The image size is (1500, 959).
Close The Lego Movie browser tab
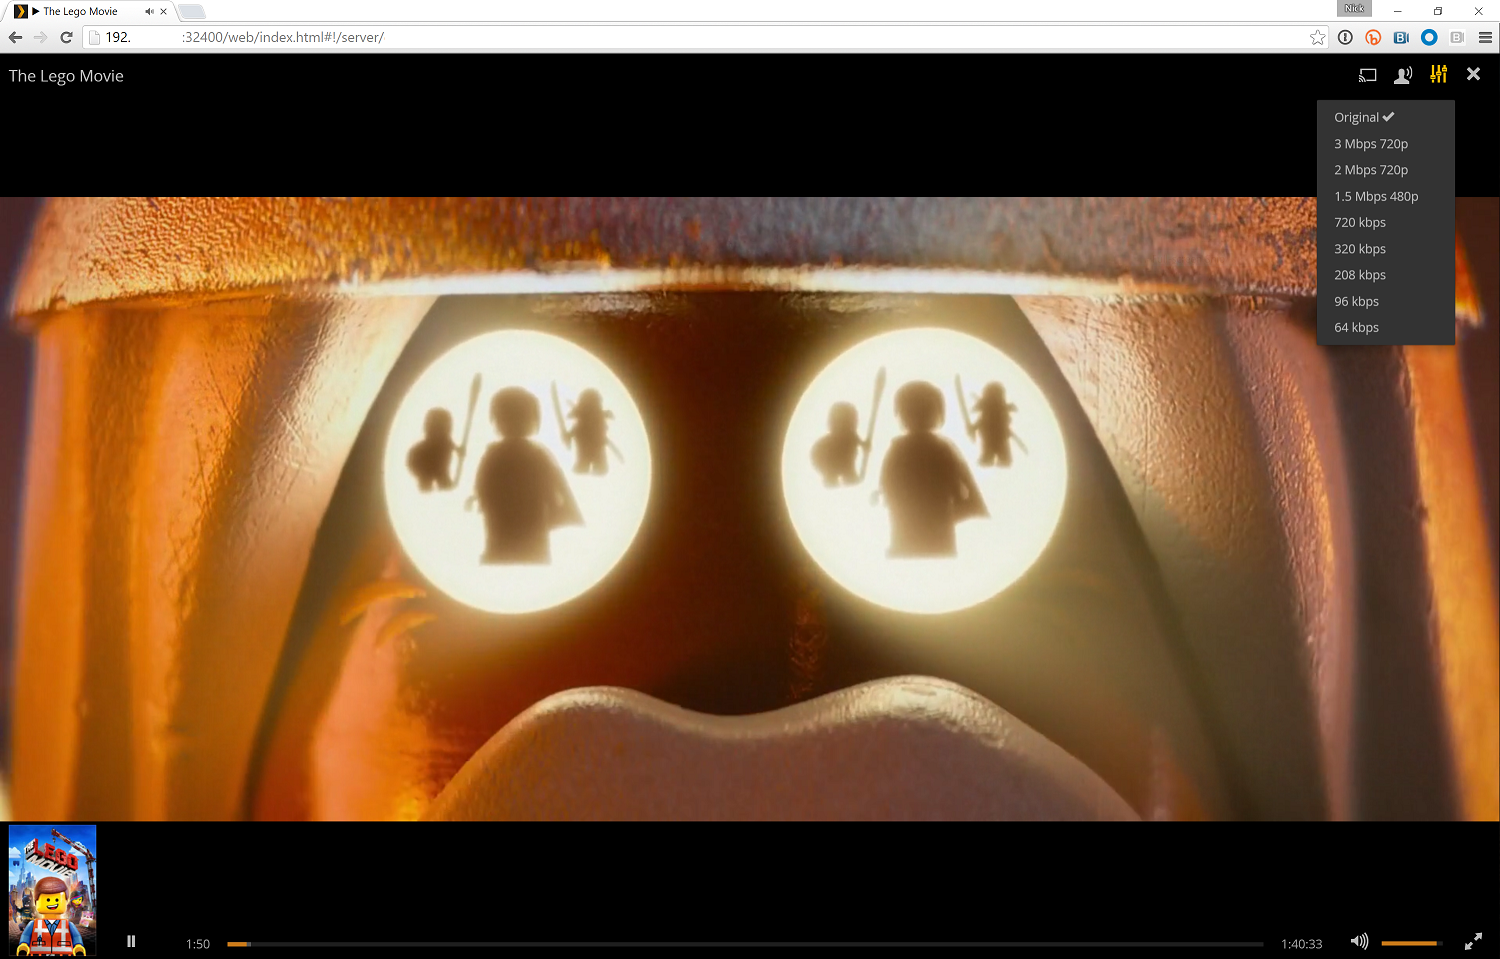[163, 12]
